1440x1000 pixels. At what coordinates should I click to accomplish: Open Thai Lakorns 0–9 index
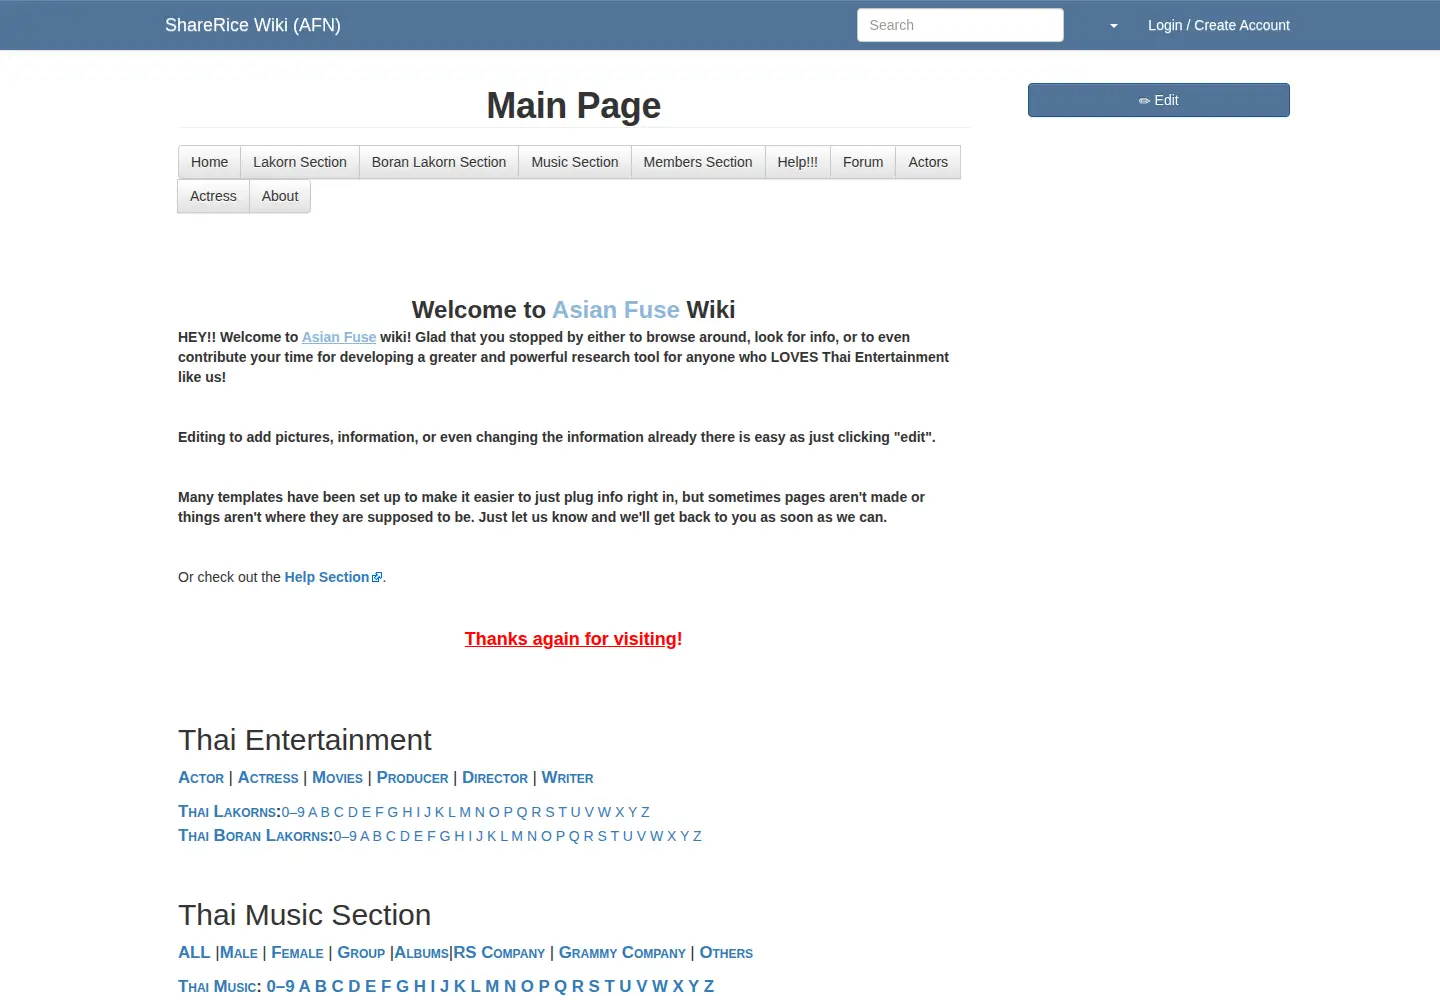pos(293,812)
